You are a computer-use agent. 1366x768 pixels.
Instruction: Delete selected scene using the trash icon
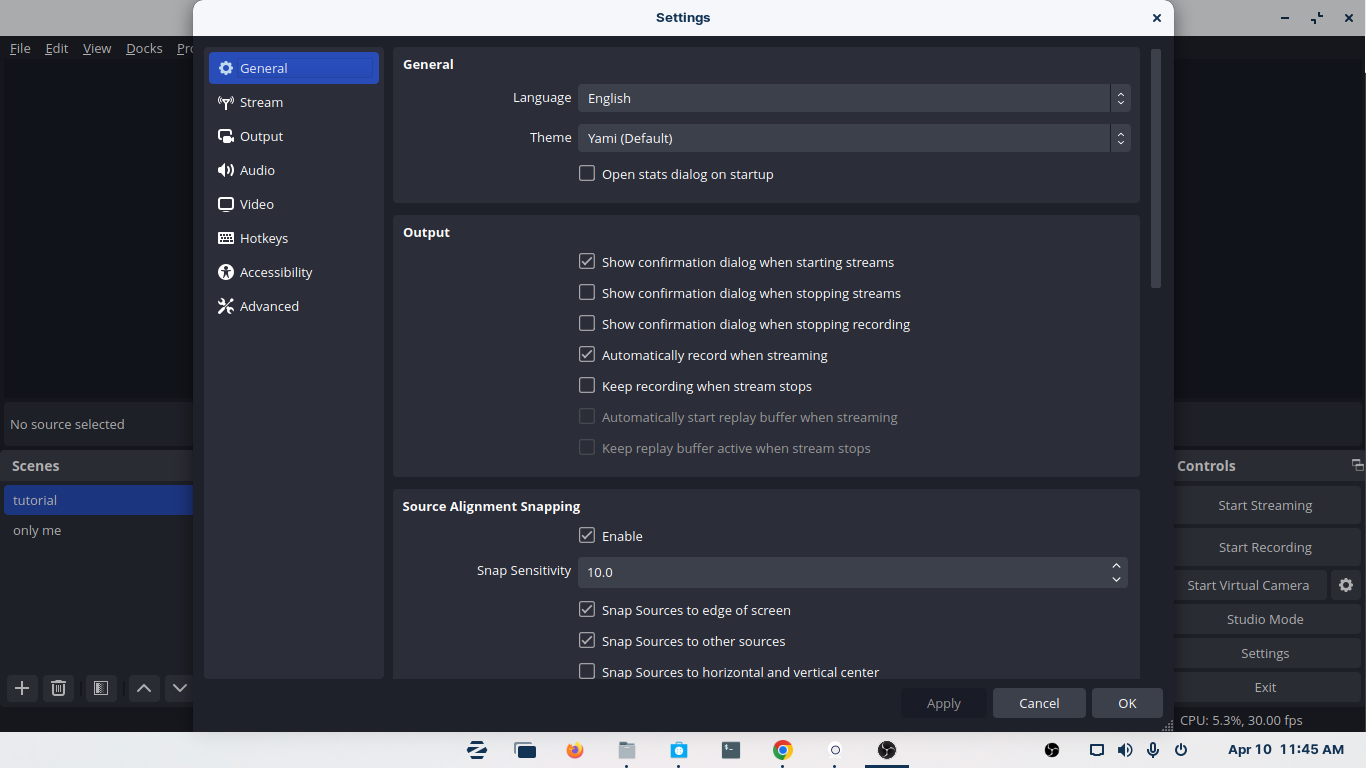58,688
